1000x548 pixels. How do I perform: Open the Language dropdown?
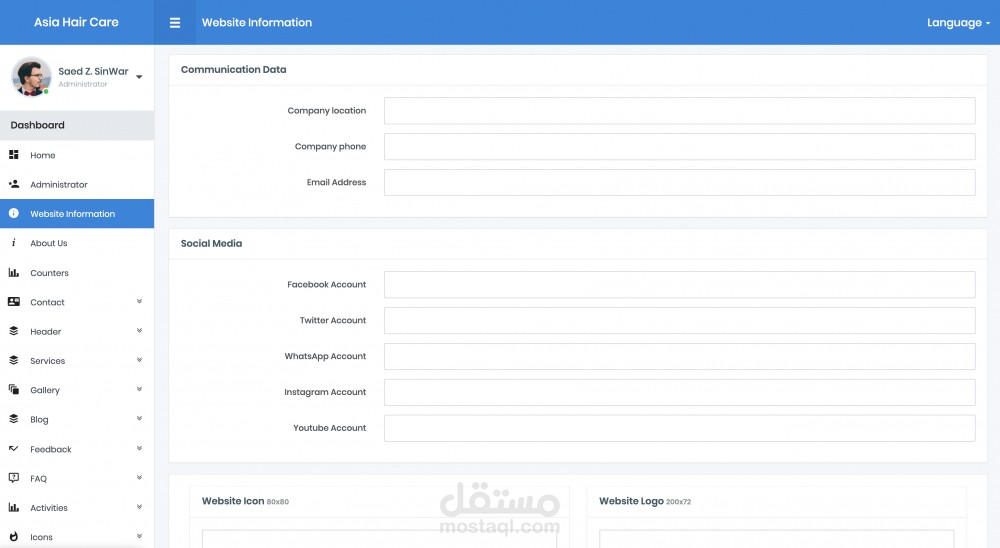(958, 23)
